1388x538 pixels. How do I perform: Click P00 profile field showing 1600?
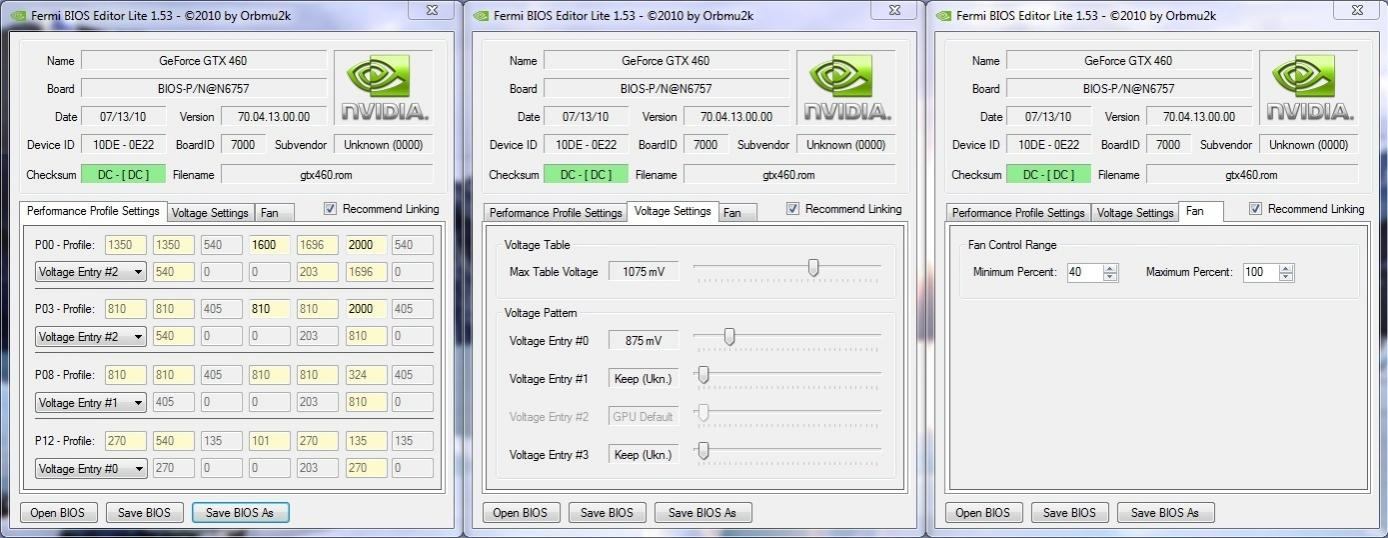pyautogui.click(x=270, y=245)
